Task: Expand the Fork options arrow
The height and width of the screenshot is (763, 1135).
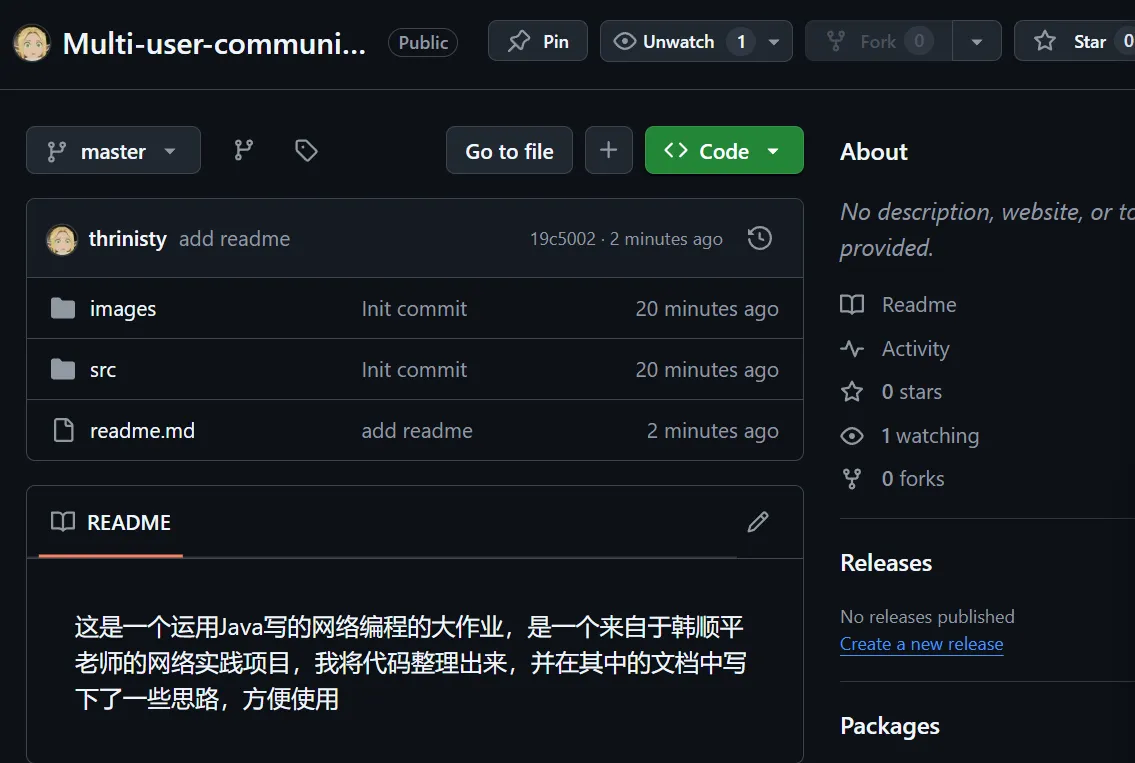Action: tap(977, 41)
